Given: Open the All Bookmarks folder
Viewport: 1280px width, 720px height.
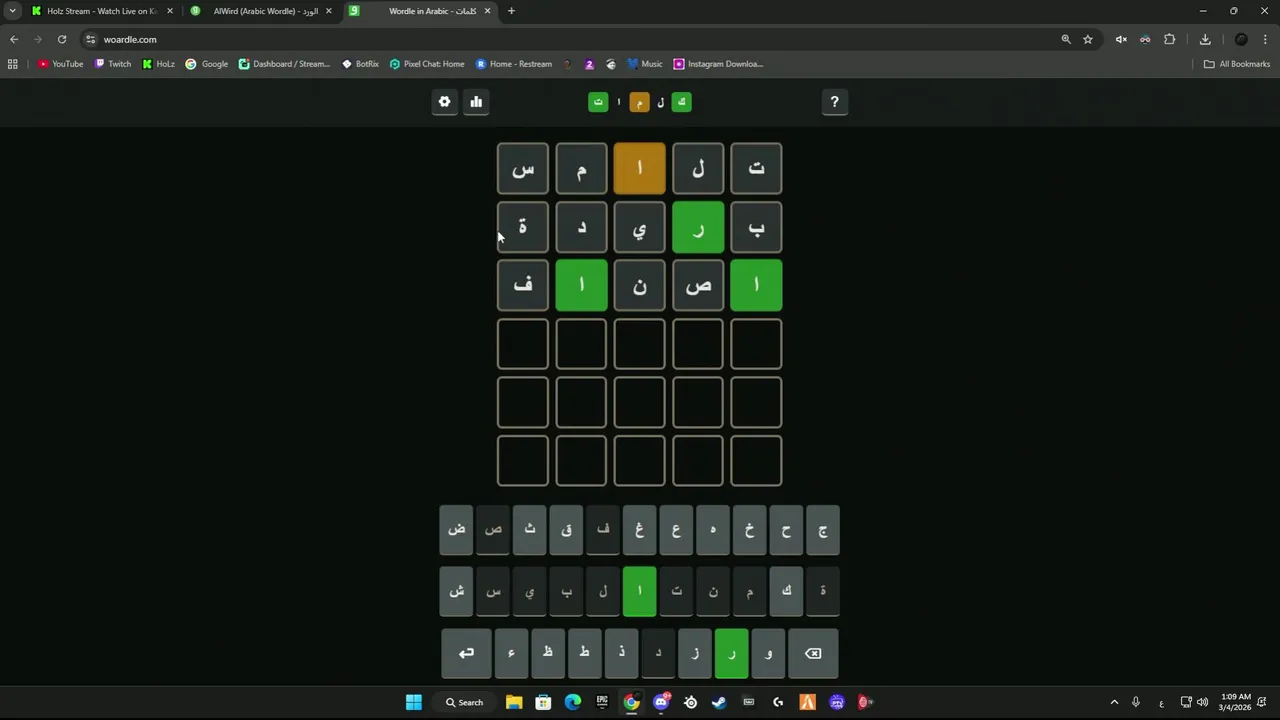Looking at the screenshot, I should pyautogui.click(x=1237, y=64).
